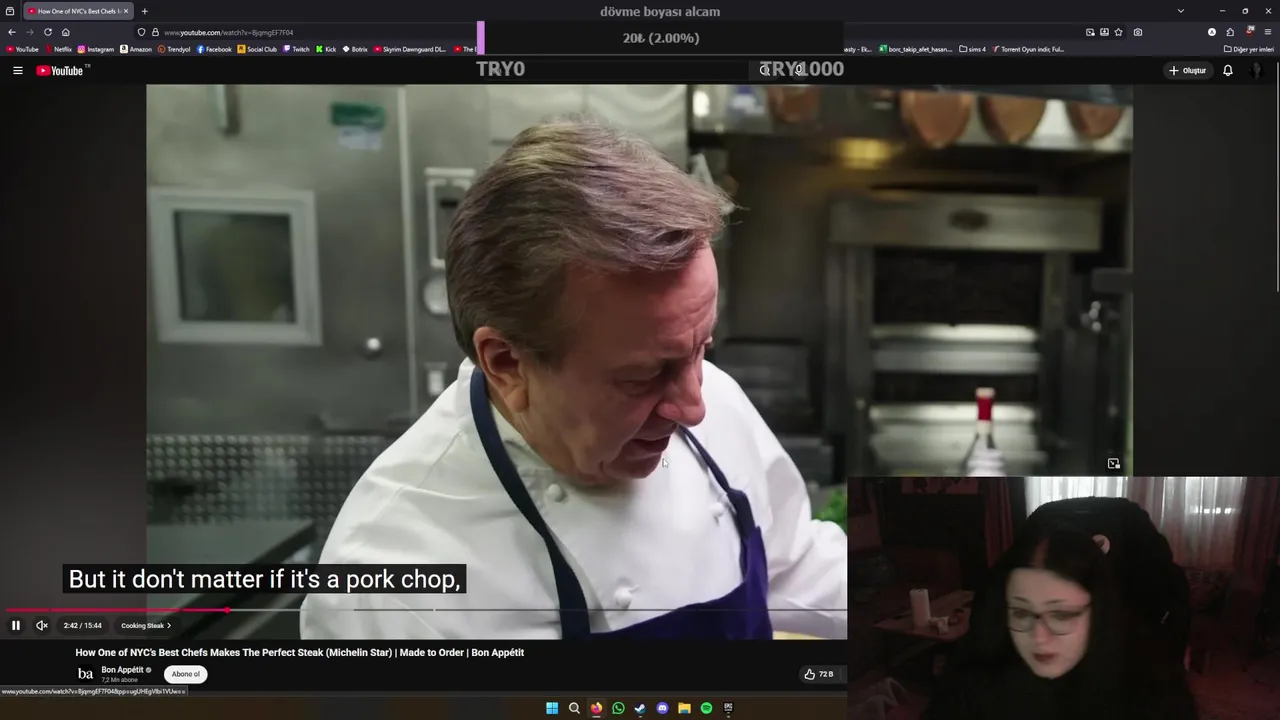Expand the Cooking Steak chapter list
Screen dimensions: 1280x720
point(146,626)
